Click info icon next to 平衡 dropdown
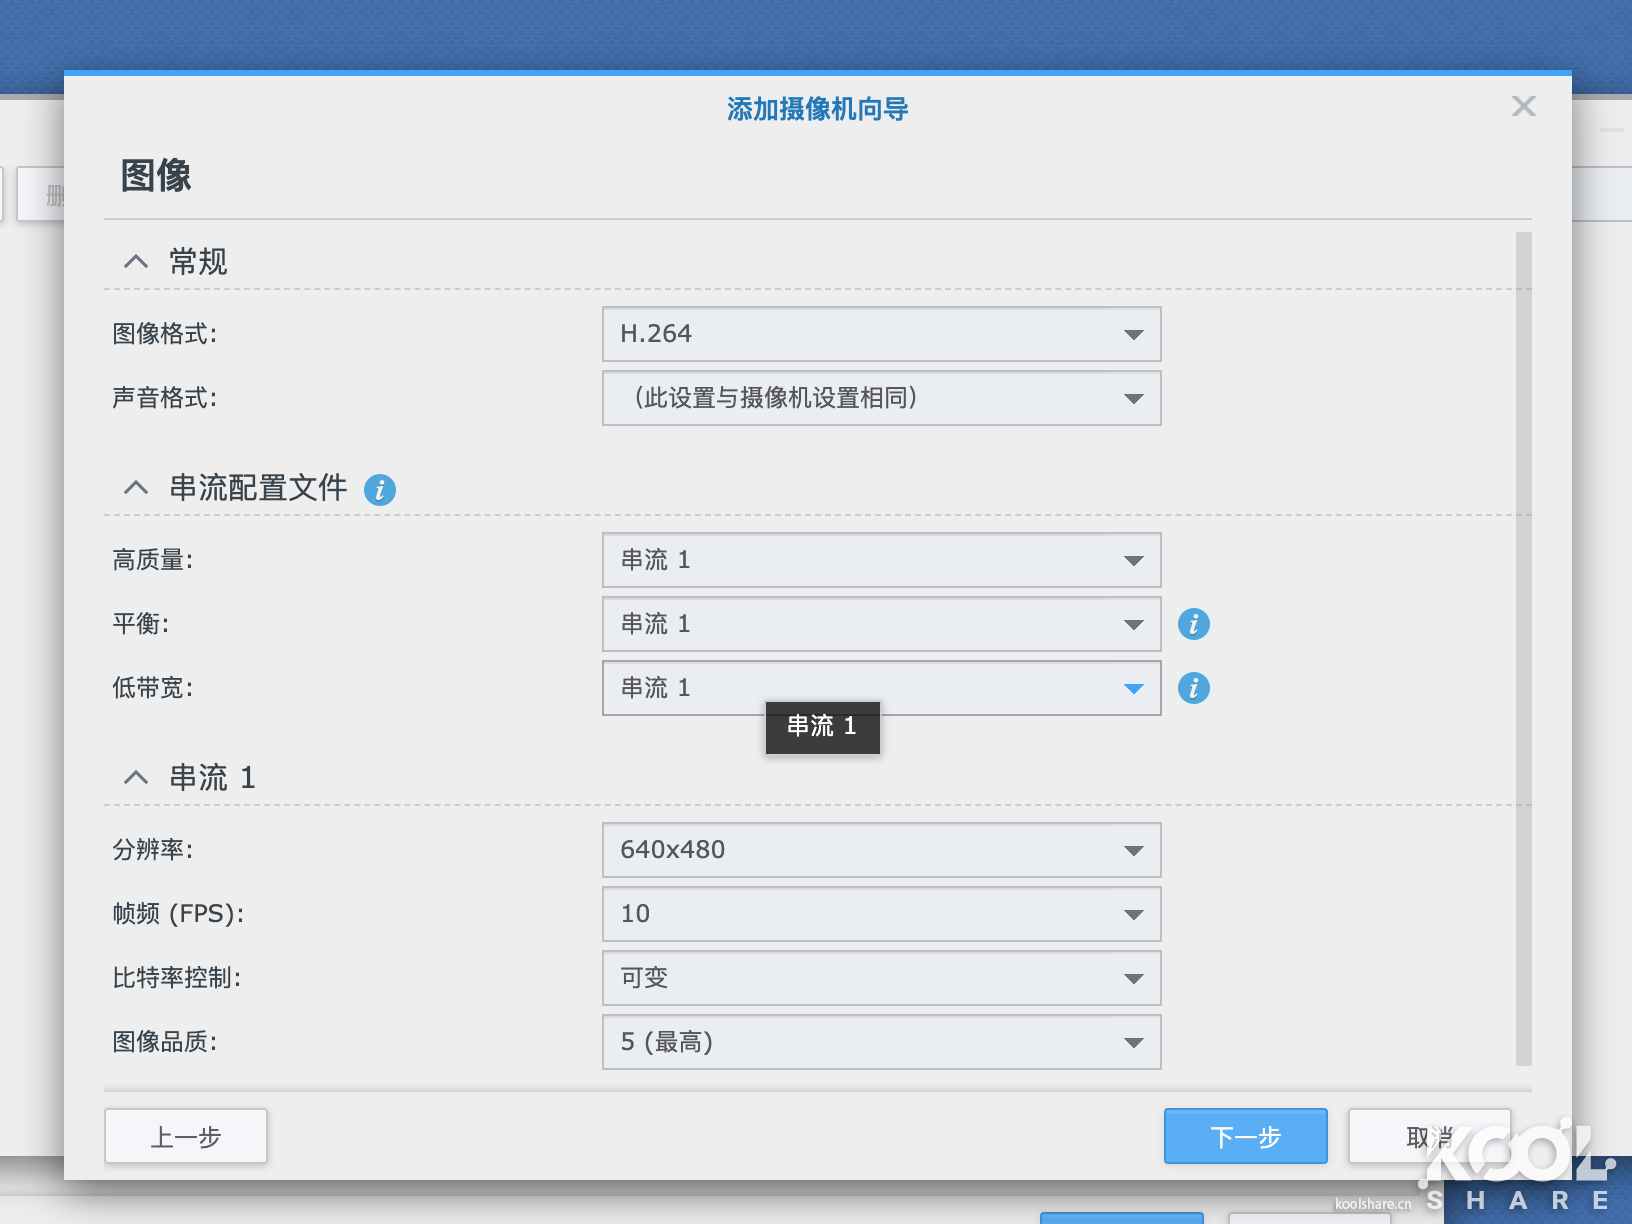The width and height of the screenshot is (1632, 1224). pyautogui.click(x=1194, y=624)
